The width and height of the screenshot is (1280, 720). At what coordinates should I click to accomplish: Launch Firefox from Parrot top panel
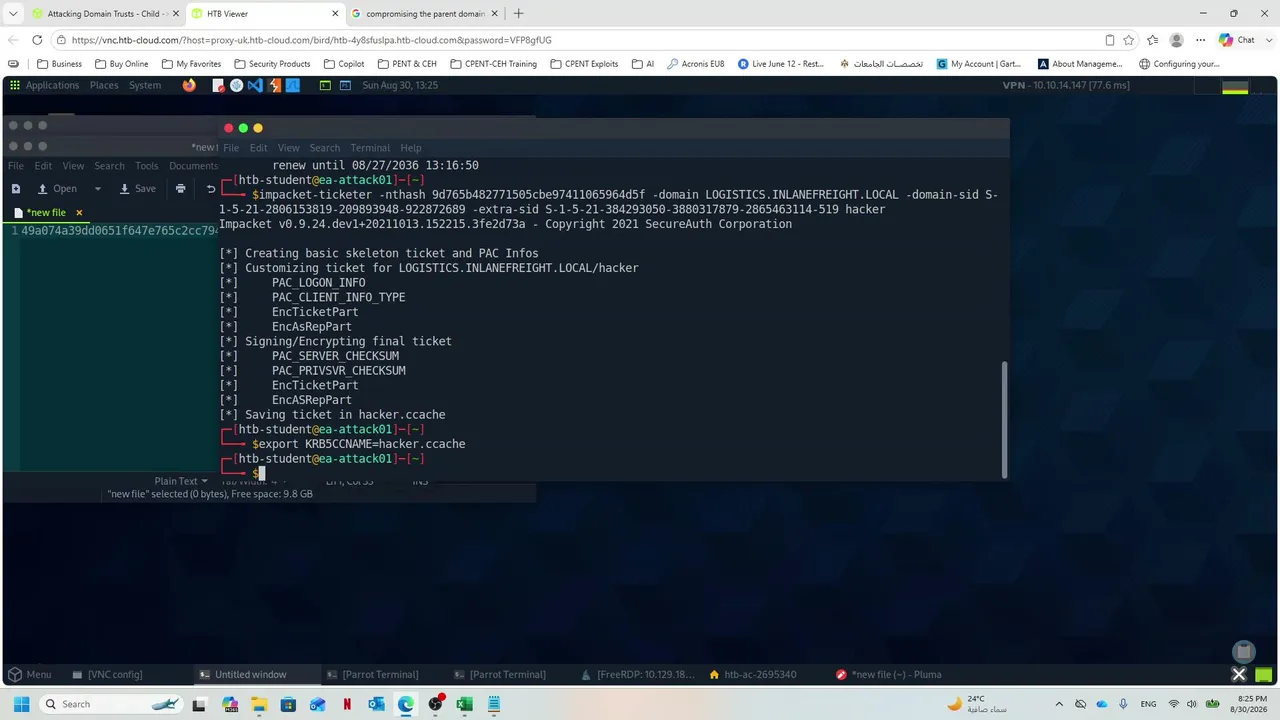[190, 85]
